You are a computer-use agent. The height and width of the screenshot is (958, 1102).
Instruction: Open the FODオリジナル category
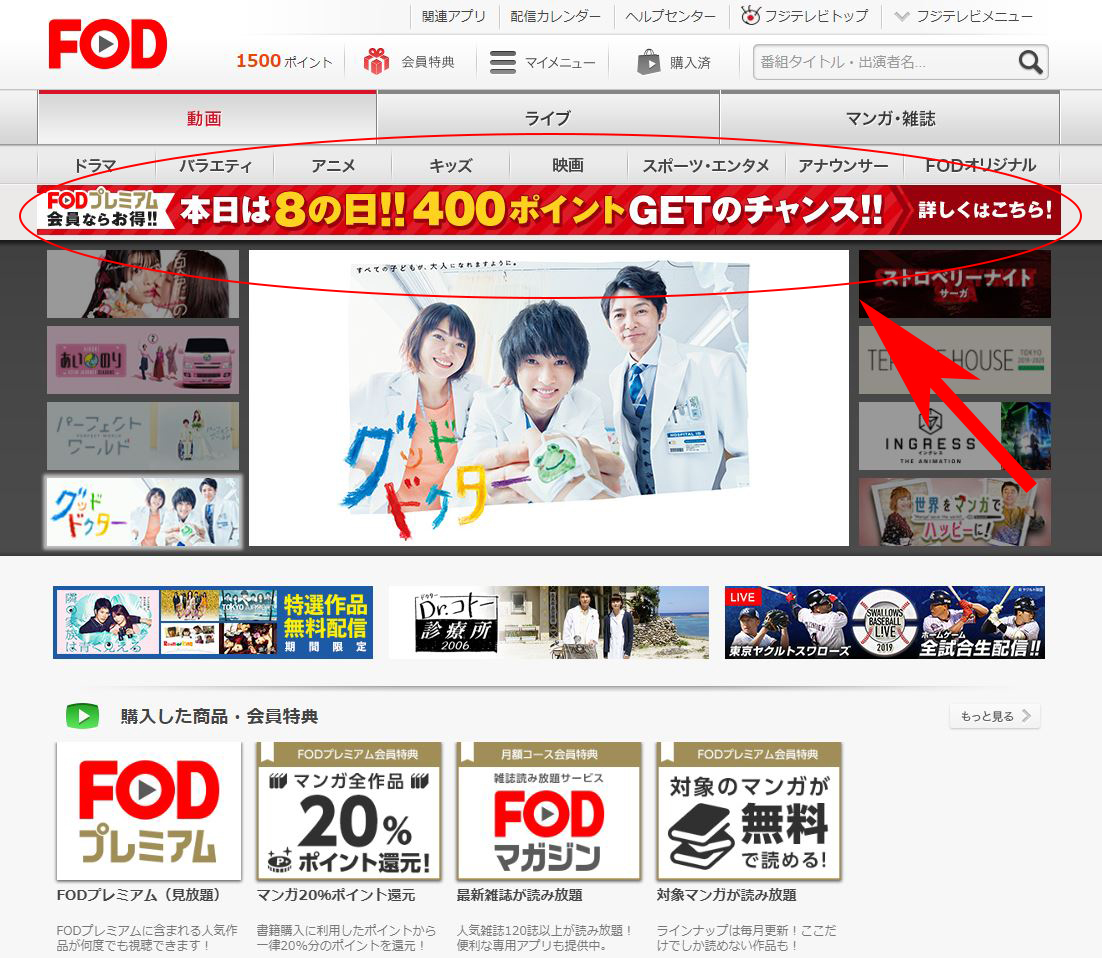point(981,166)
